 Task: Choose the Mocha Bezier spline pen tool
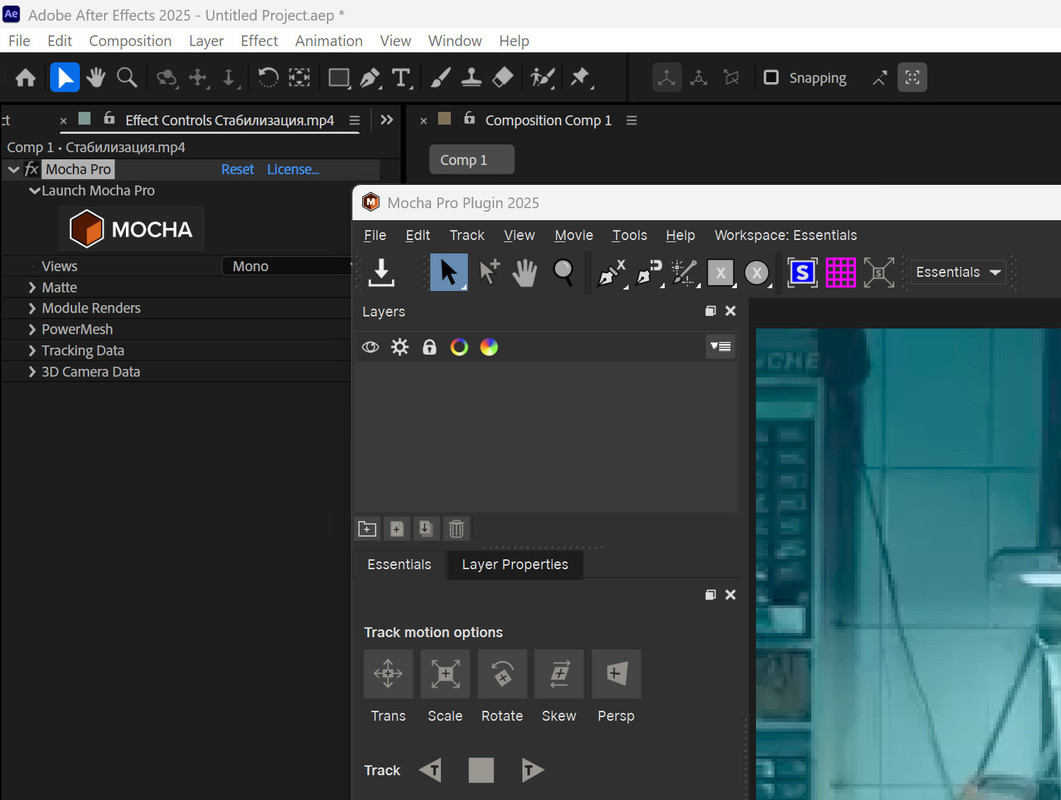click(x=650, y=273)
